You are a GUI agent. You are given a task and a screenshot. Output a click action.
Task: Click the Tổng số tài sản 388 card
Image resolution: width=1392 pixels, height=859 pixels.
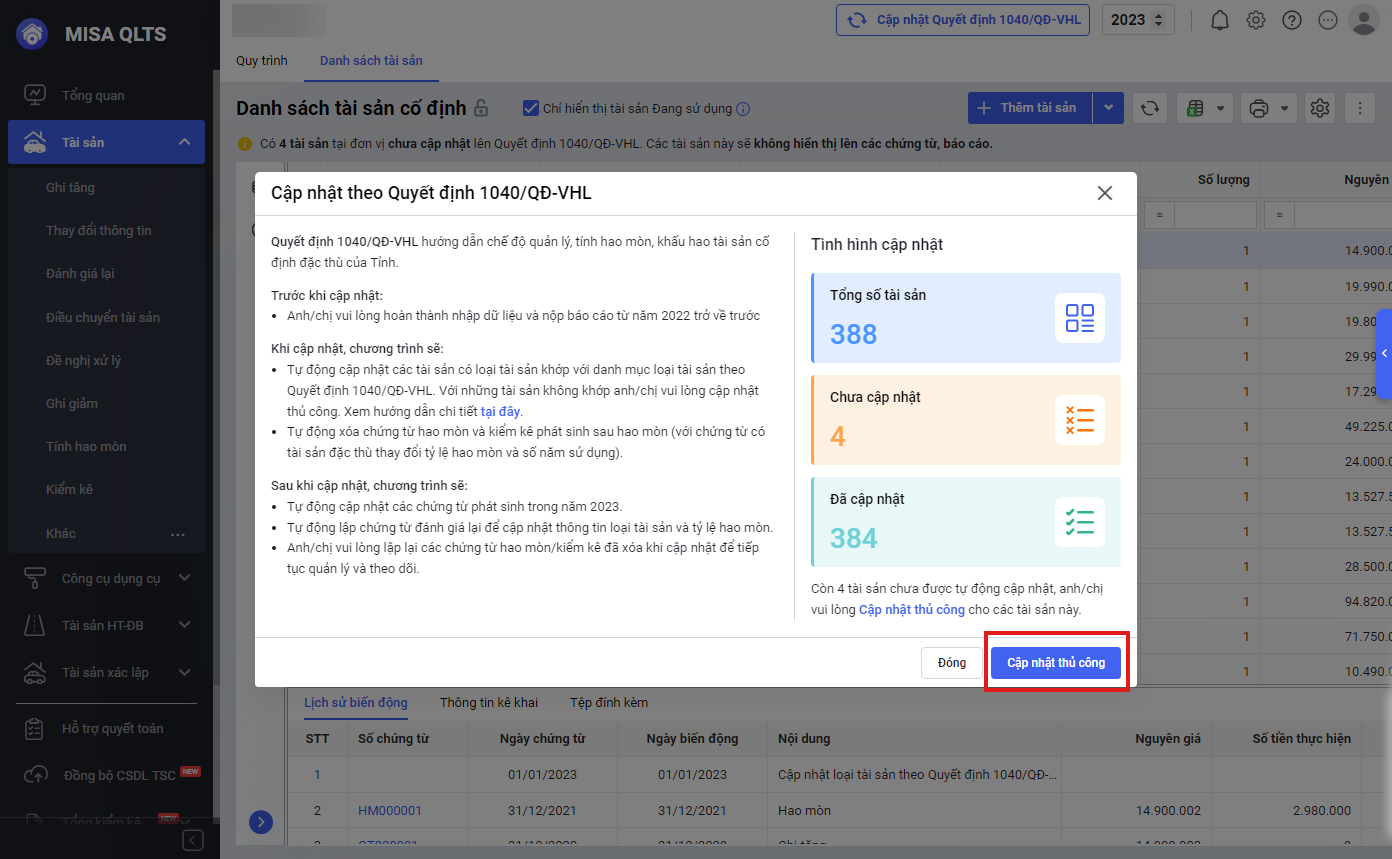966,318
